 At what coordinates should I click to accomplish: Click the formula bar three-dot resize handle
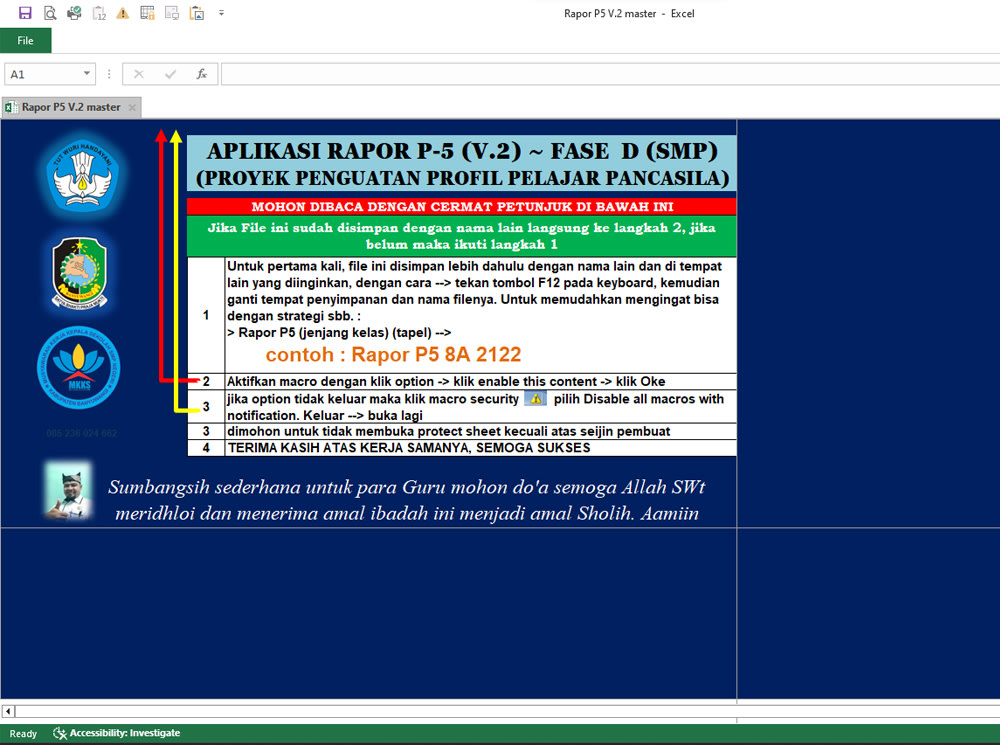pyautogui.click(x=109, y=75)
